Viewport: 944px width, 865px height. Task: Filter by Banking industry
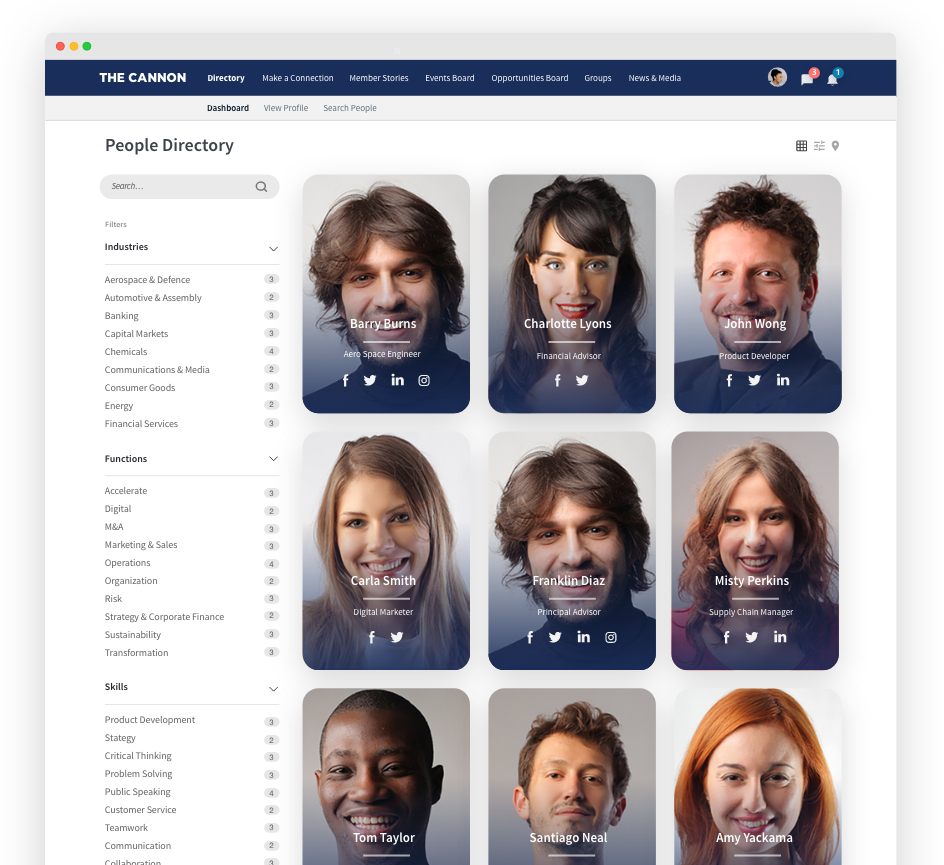point(122,316)
